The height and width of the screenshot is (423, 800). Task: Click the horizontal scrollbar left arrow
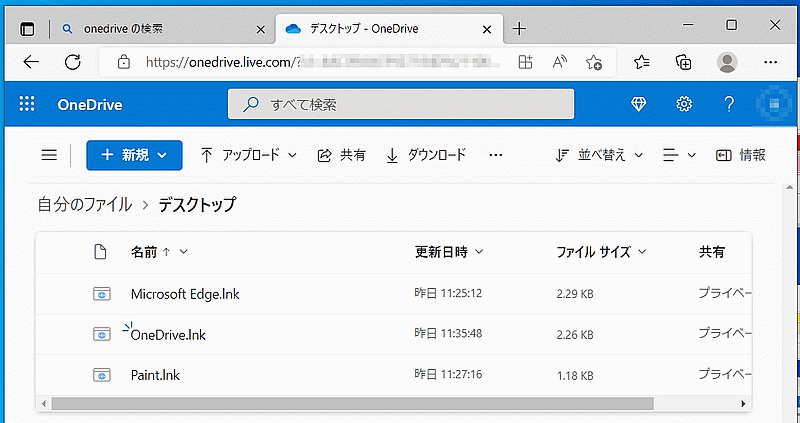click(43, 404)
